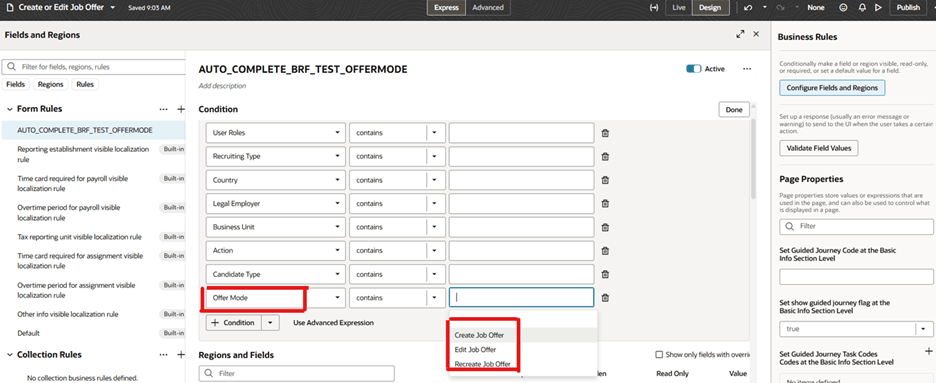Delete the User Roles condition row
Viewport: 936px width, 383px height.
pyautogui.click(x=605, y=133)
